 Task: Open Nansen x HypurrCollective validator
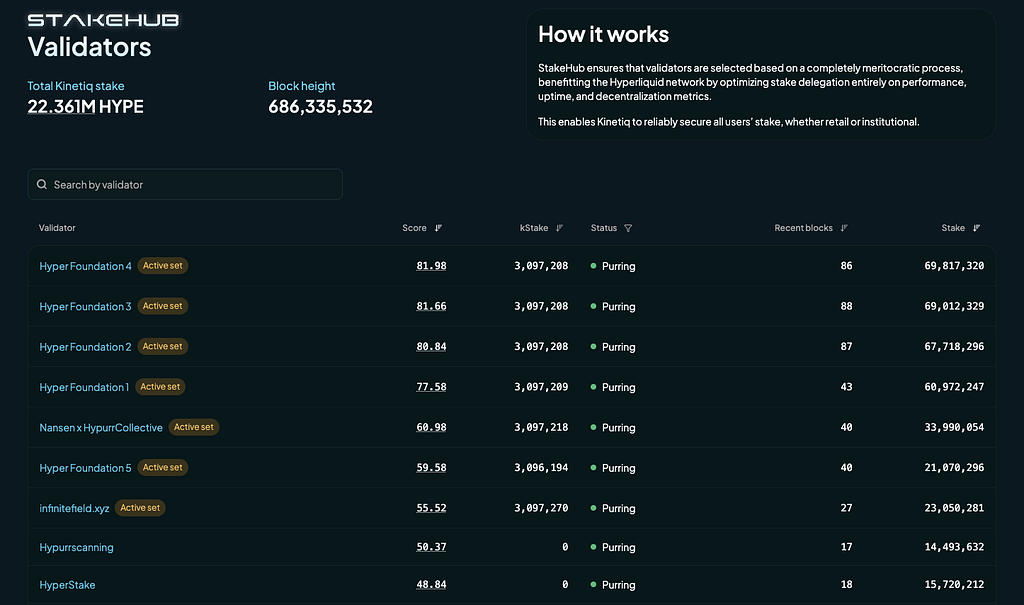[x=100, y=428]
